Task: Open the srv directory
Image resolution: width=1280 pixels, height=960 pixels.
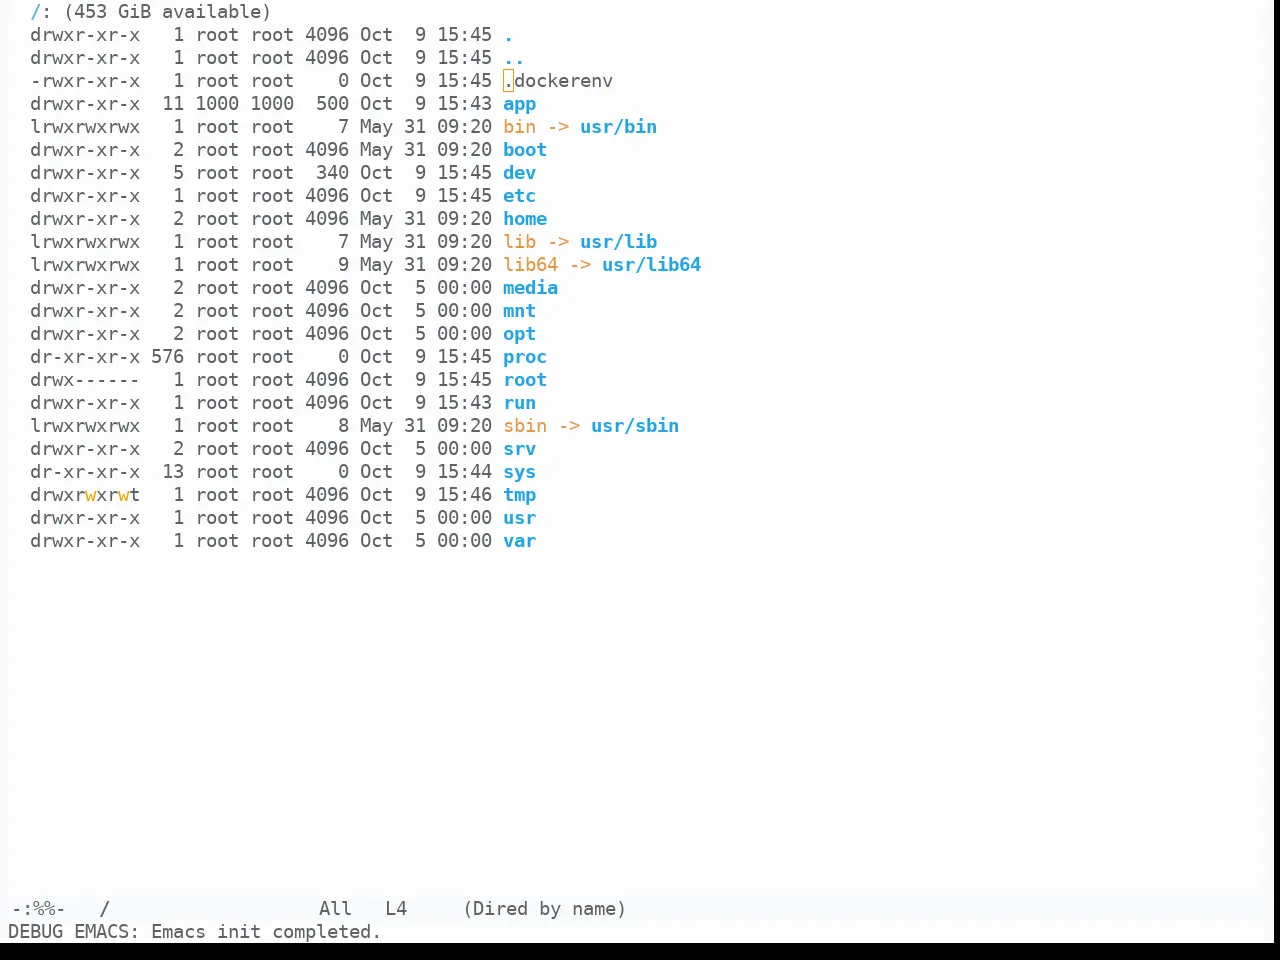Action: (519, 449)
